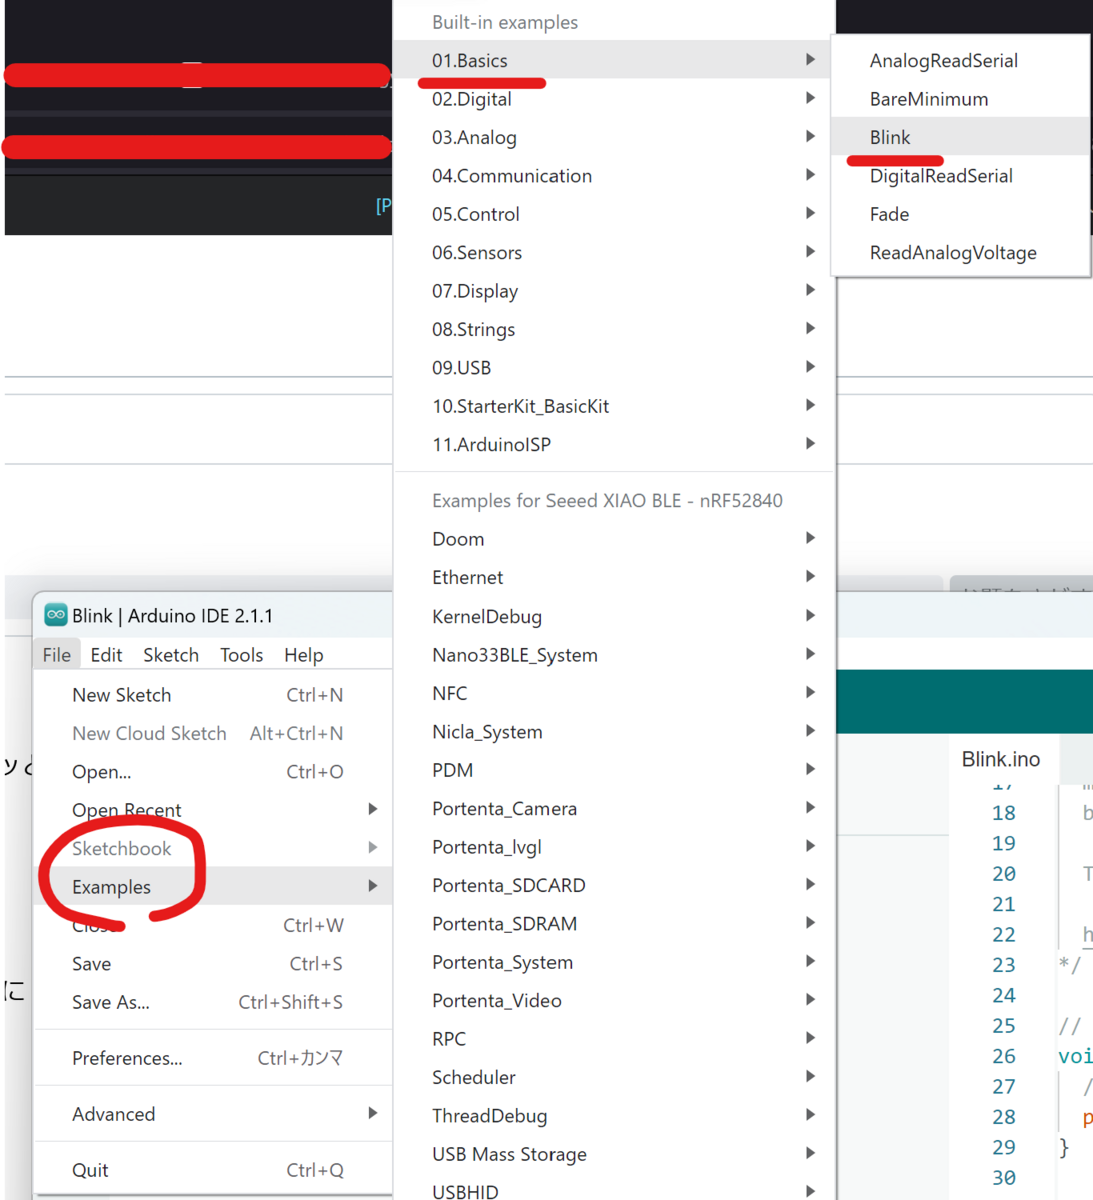Select the Open... menu entry

213,772
